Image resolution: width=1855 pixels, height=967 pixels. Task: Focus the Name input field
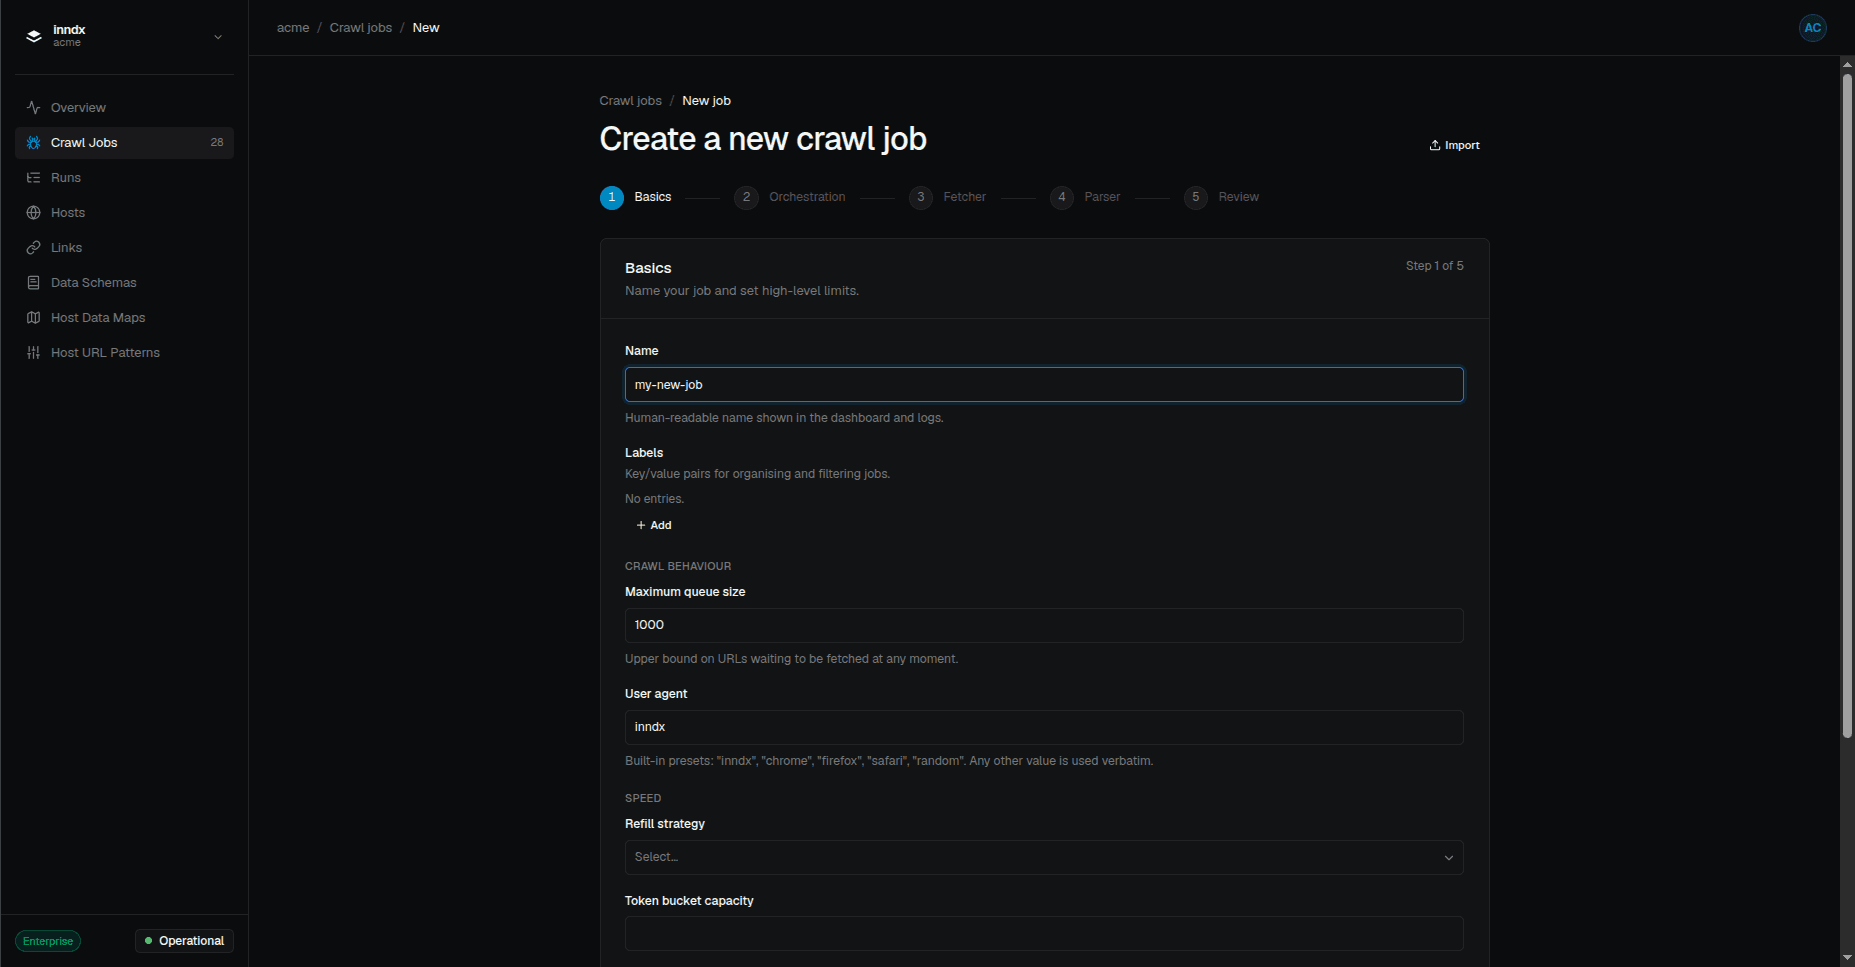[1044, 385]
